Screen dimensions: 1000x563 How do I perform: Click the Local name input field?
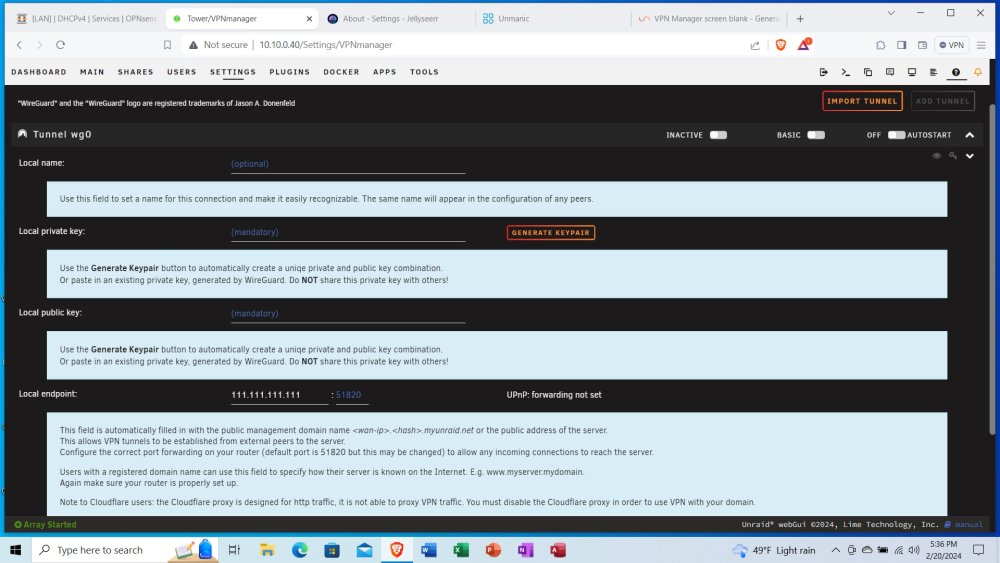click(x=348, y=165)
